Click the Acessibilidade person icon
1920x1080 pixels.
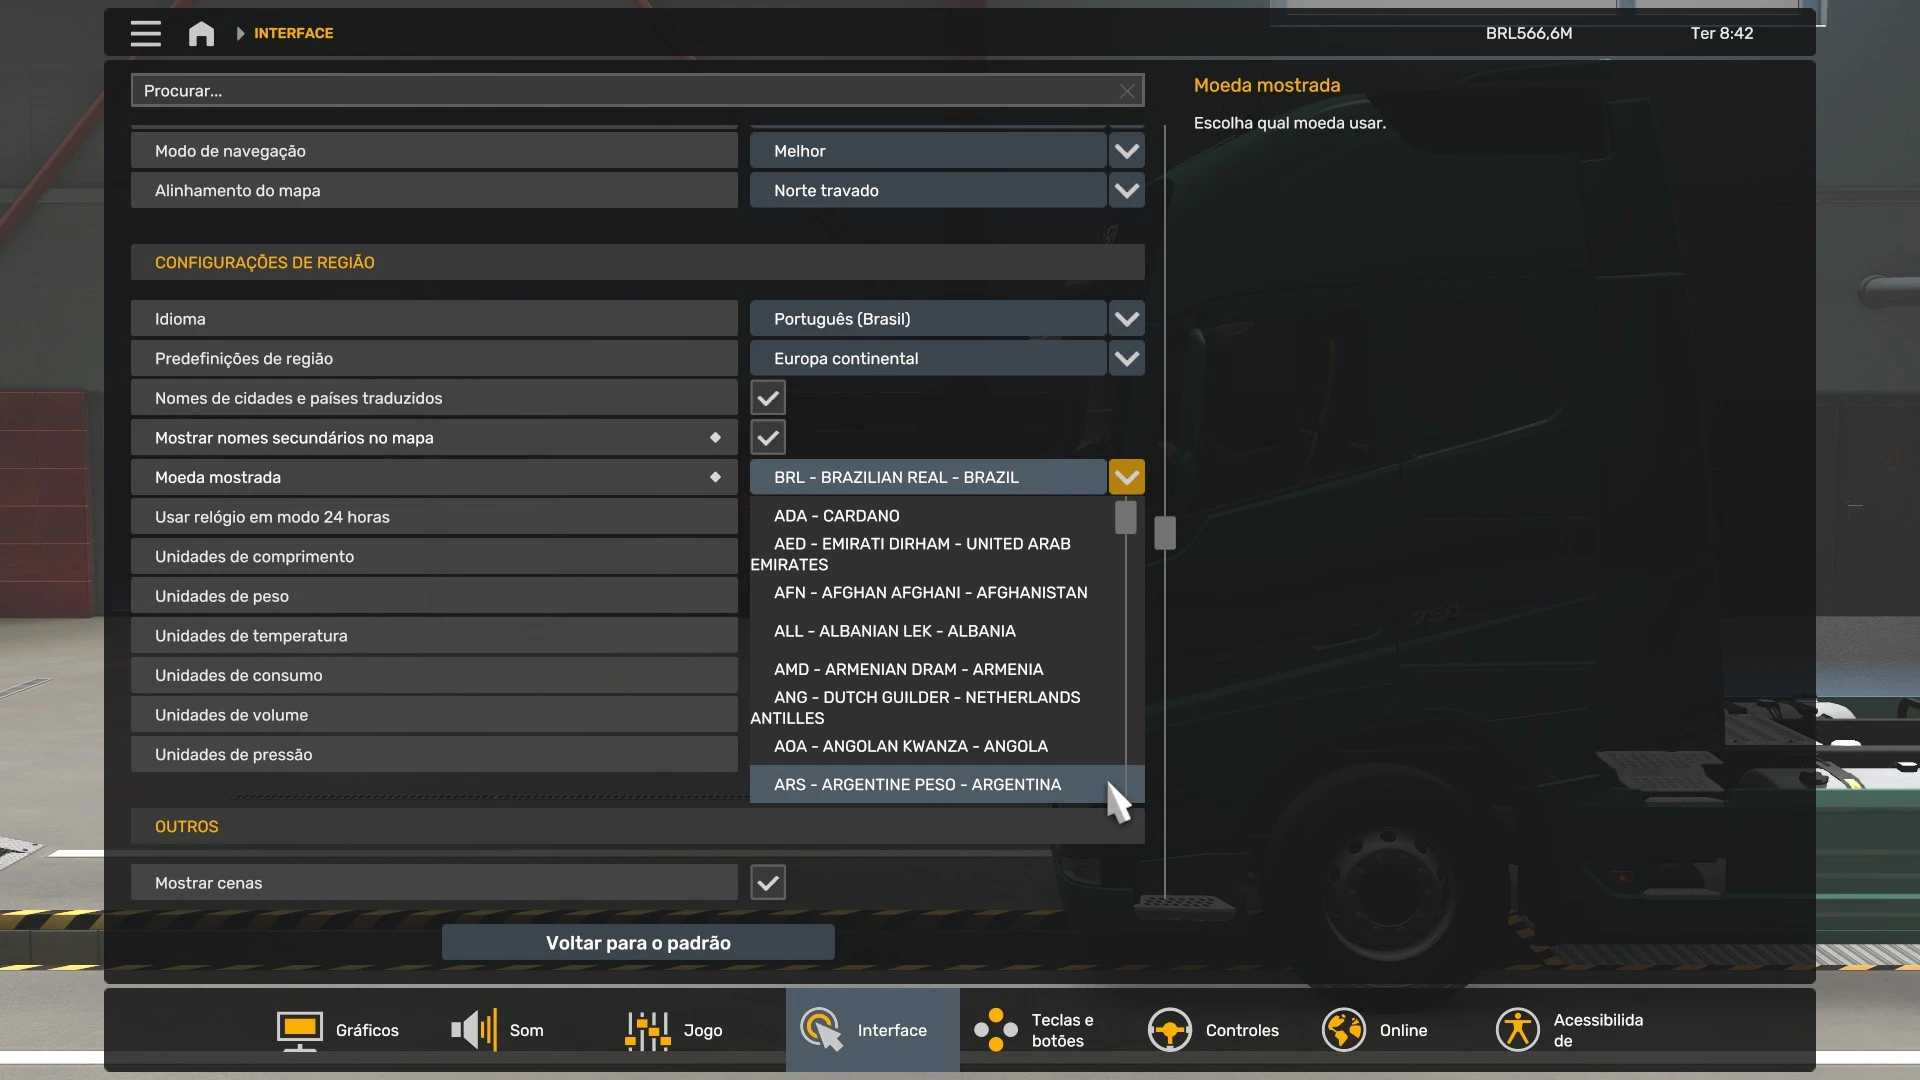1517,1030
